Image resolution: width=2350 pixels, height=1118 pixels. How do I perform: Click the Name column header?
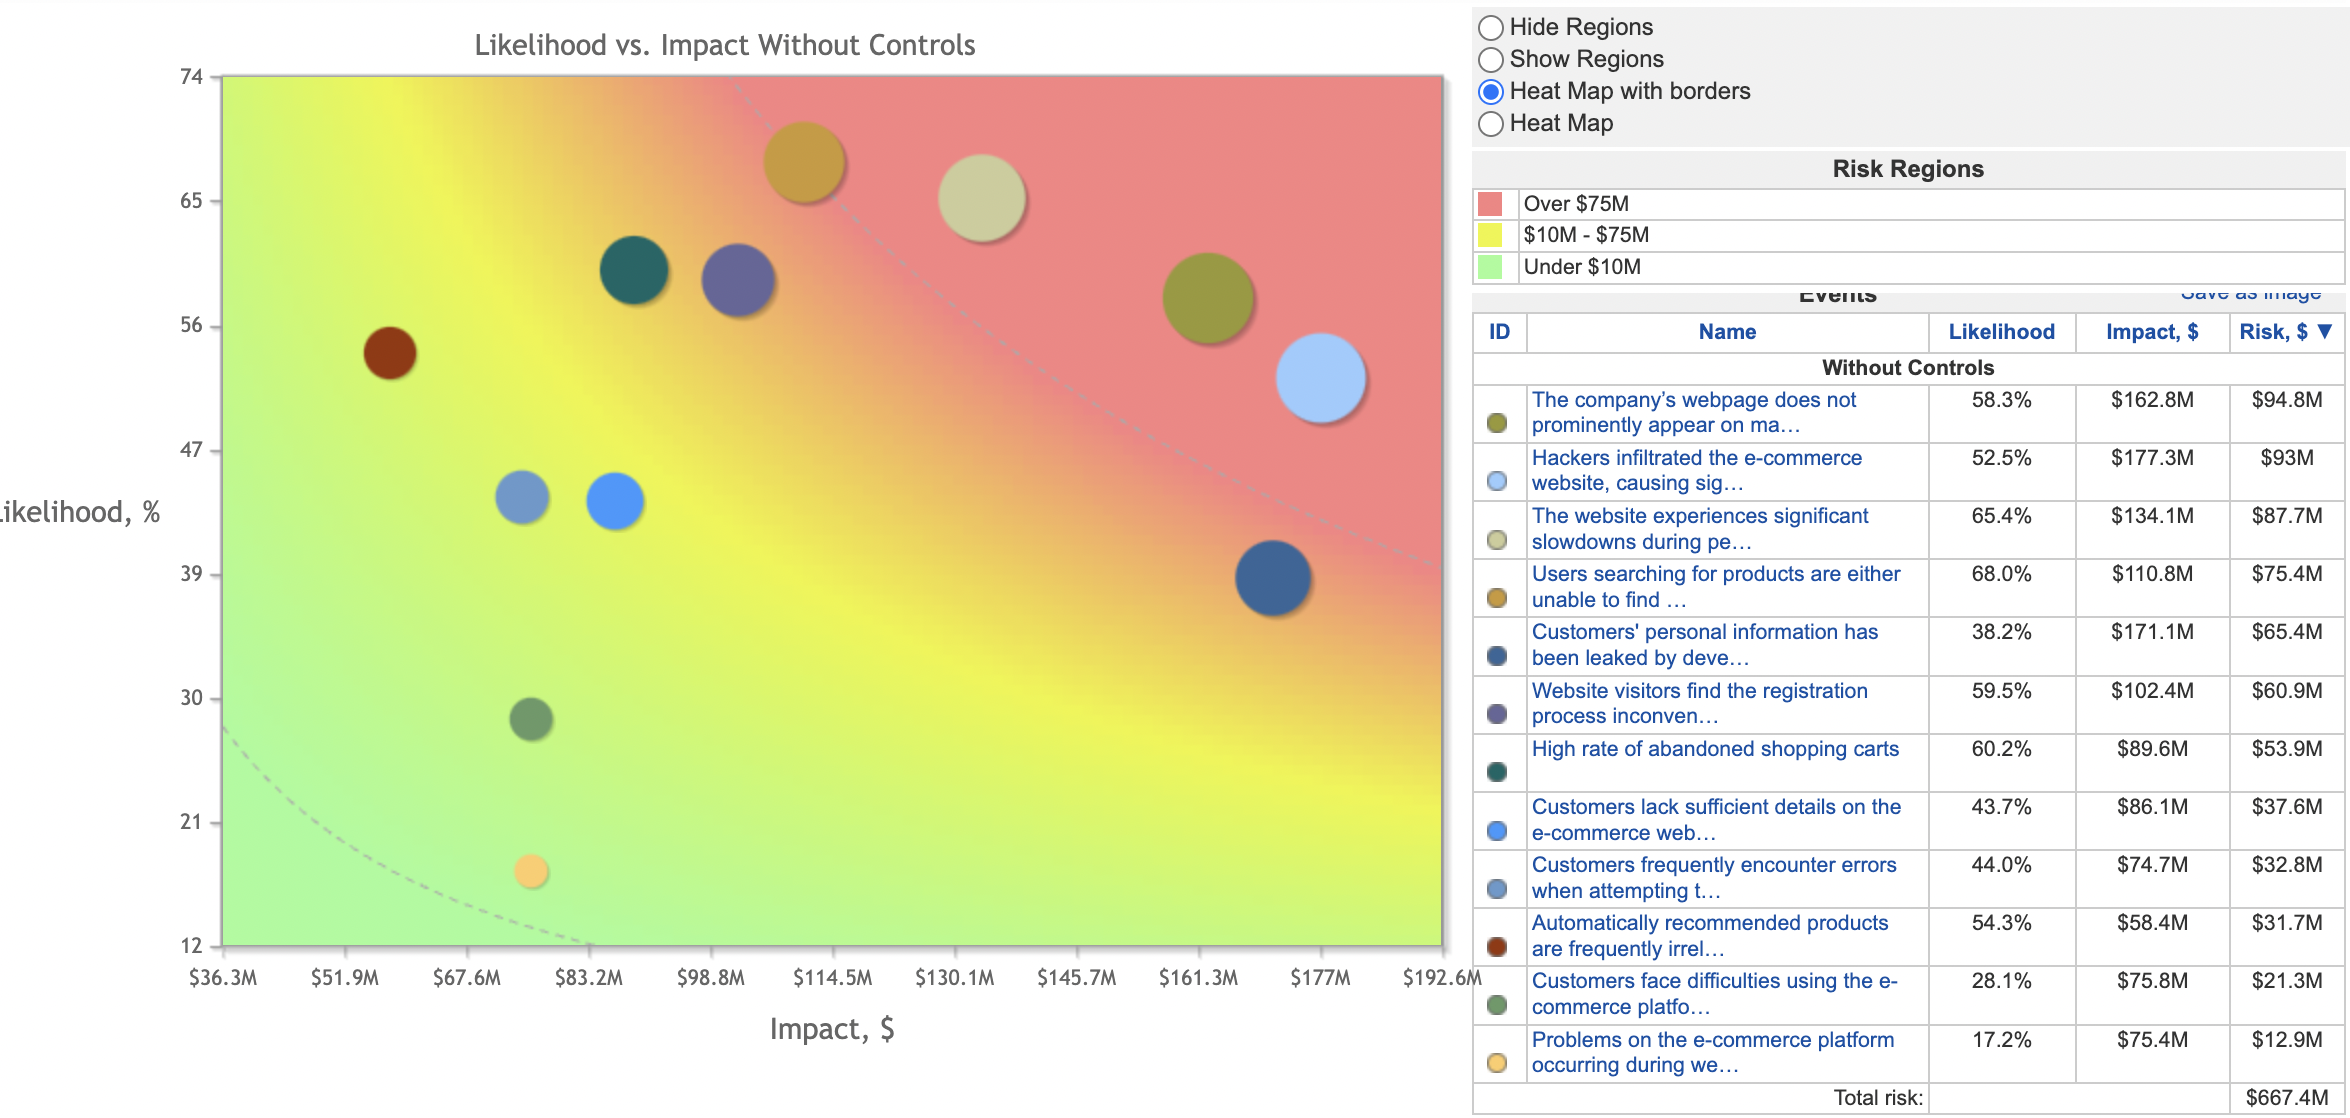[1726, 332]
